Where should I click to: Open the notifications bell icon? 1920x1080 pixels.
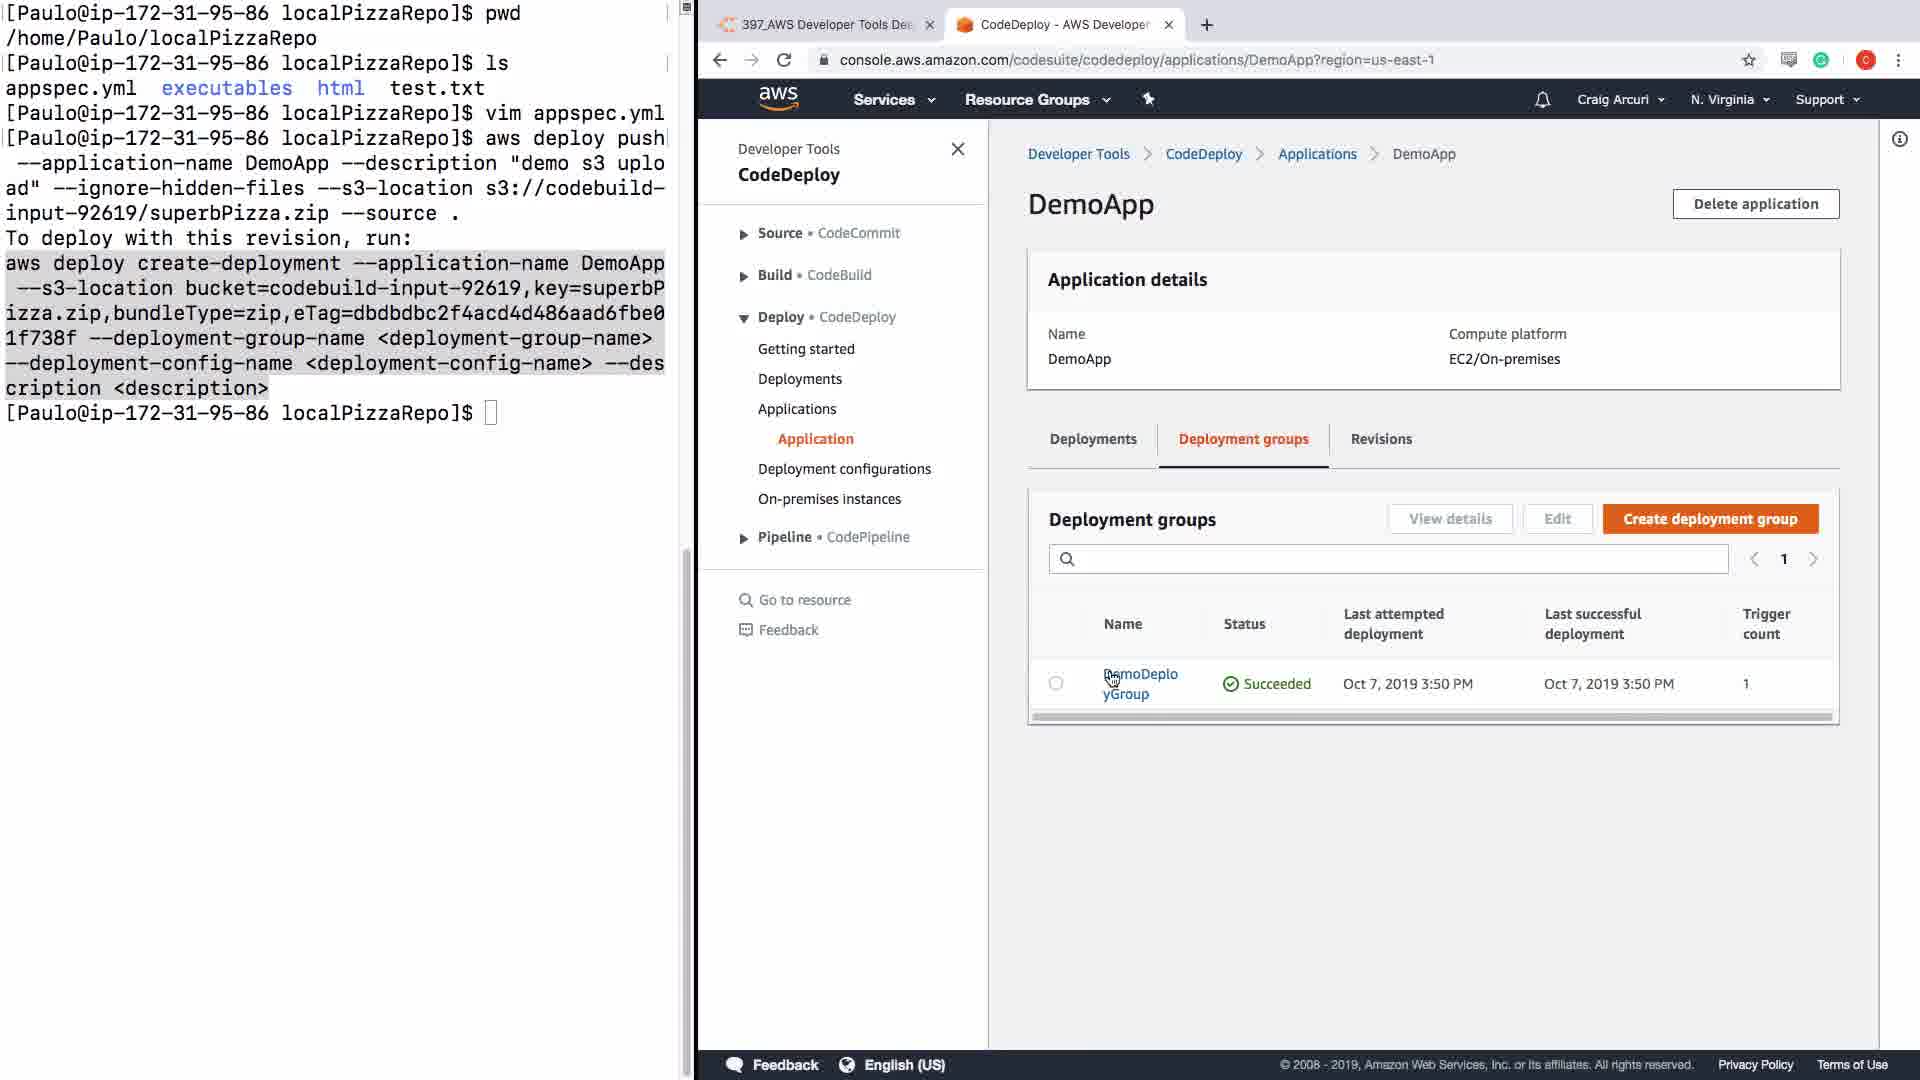point(1542,99)
